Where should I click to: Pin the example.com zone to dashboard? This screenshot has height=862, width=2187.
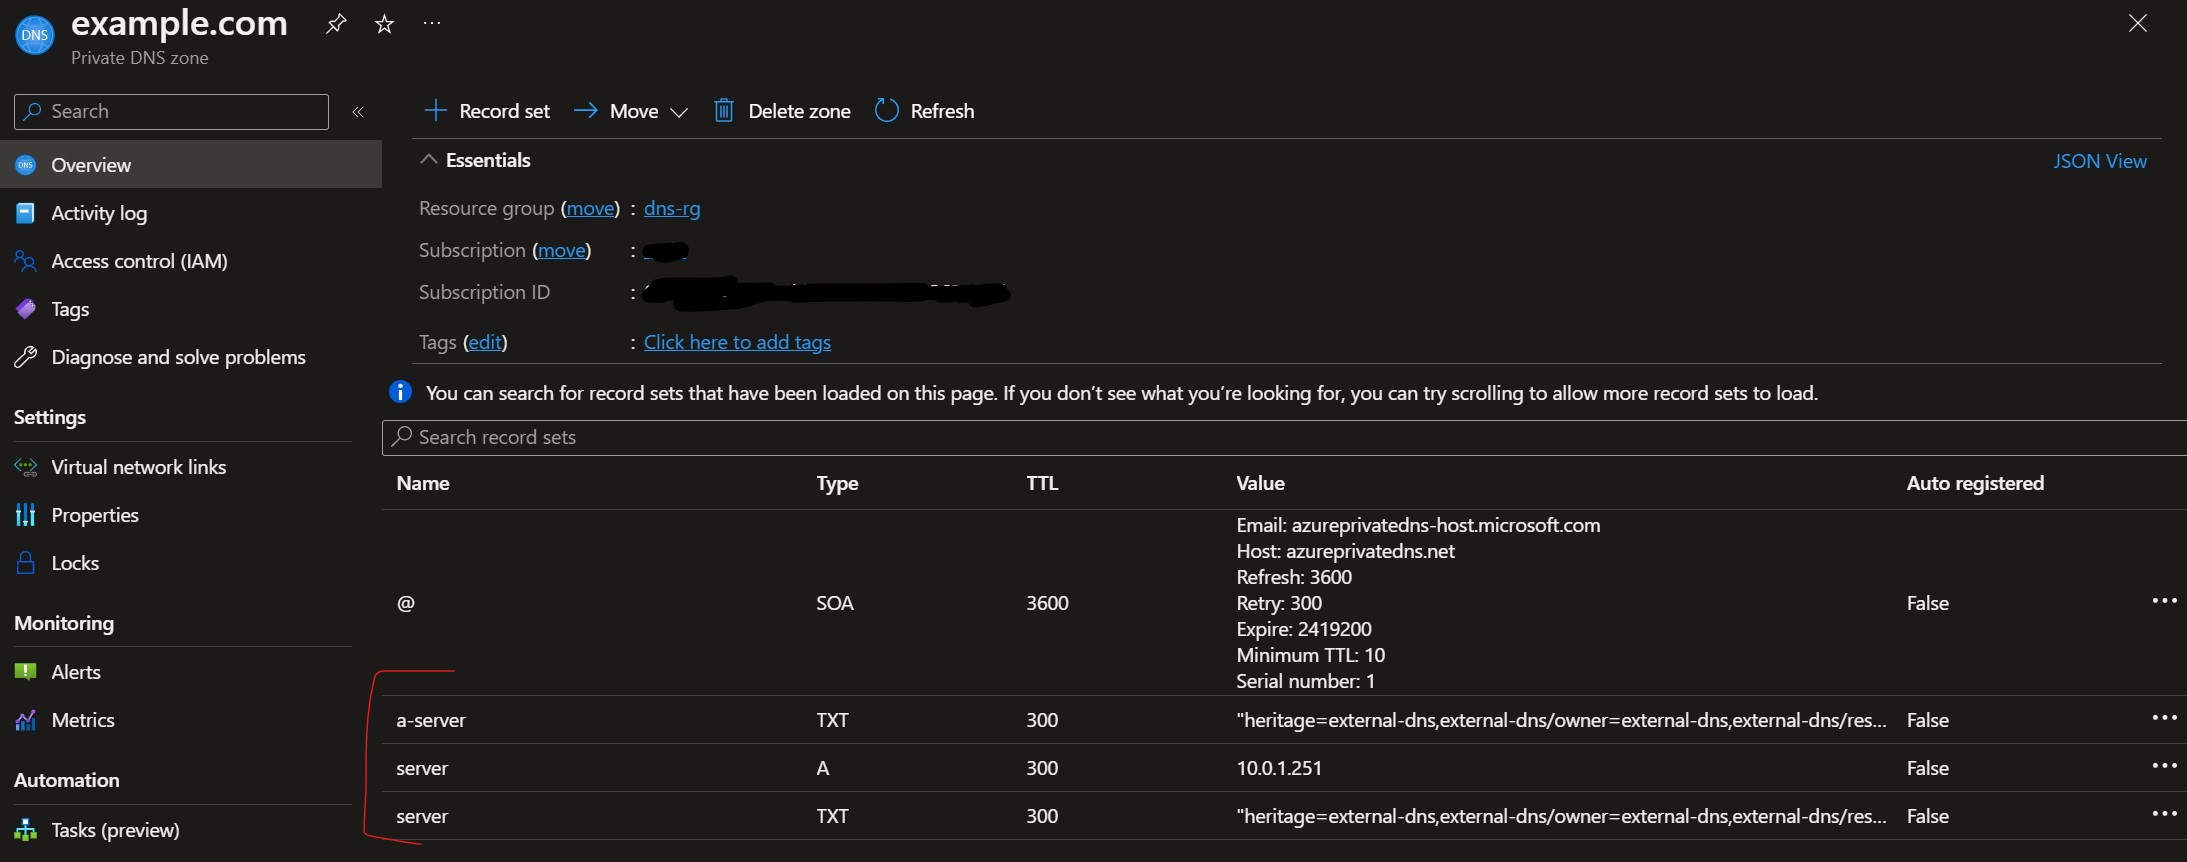pos(336,24)
